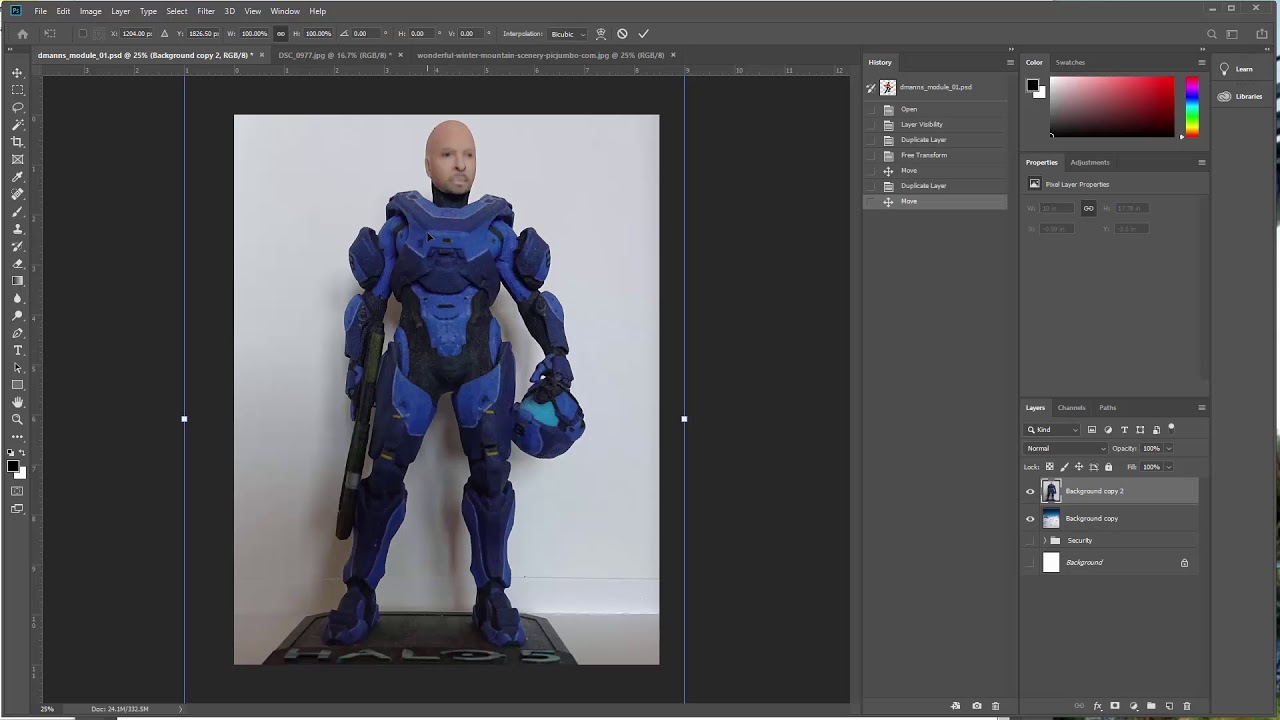
Task: Select the Lasso tool
Action: click(17, 107)
